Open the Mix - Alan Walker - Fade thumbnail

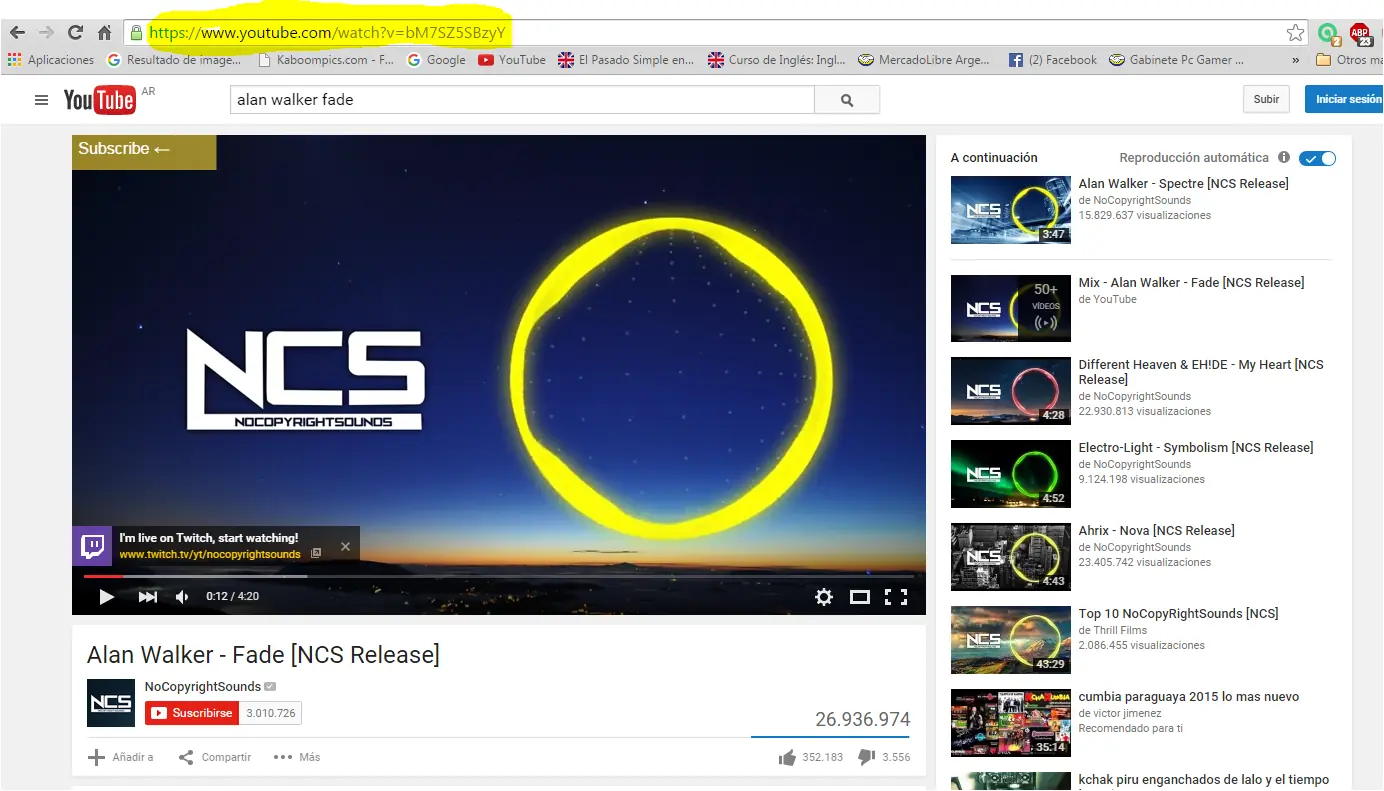point(1011,309)
